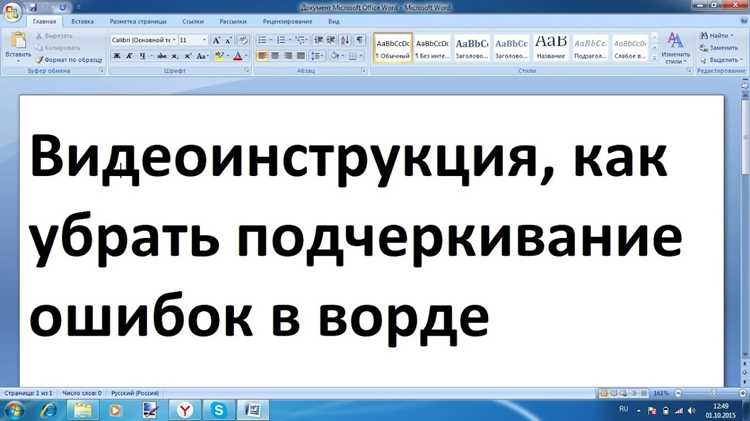Open Yandex browser from the taskbar

(185, 410)
